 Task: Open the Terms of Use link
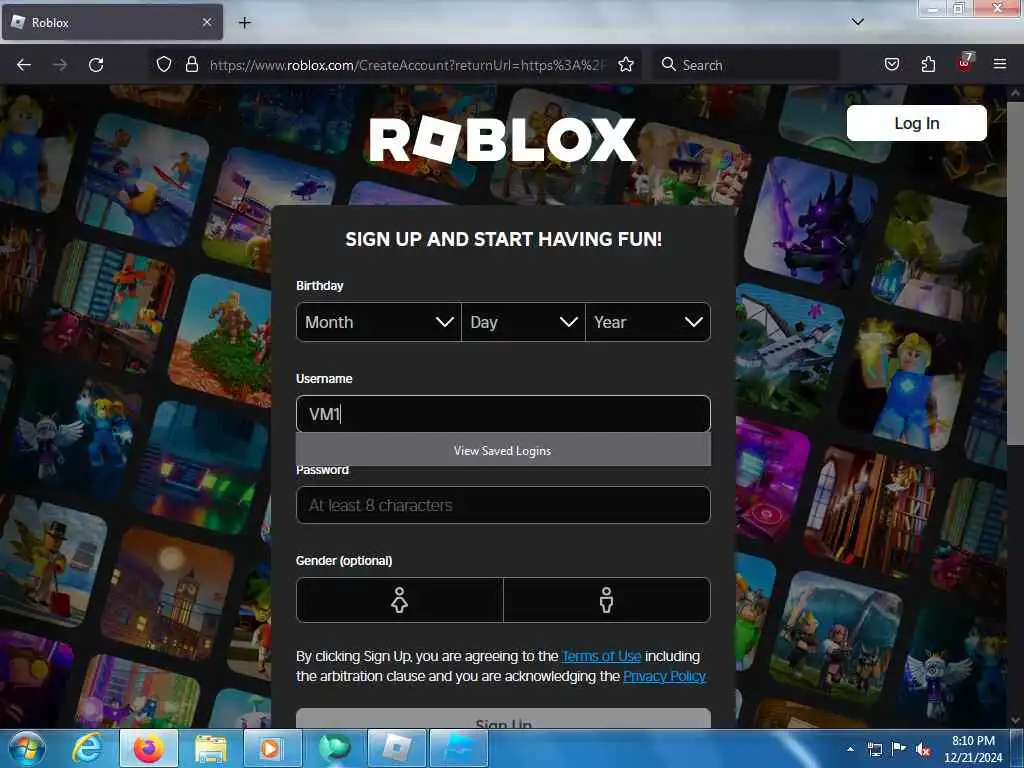601,656
